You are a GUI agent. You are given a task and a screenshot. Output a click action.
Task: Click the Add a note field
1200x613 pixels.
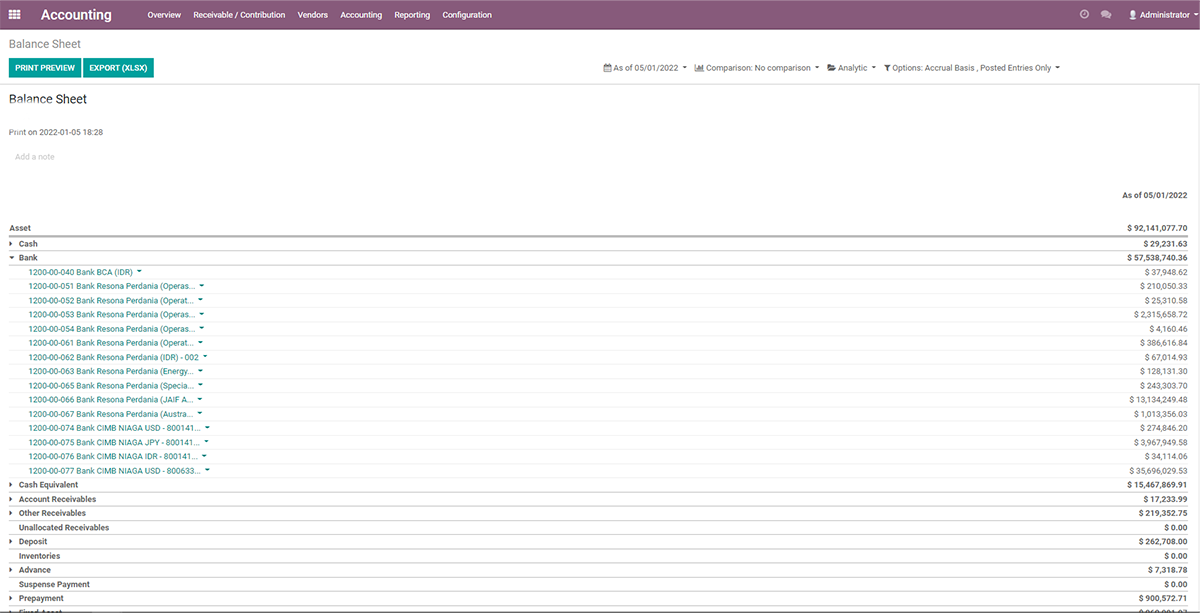click(35, 157)
